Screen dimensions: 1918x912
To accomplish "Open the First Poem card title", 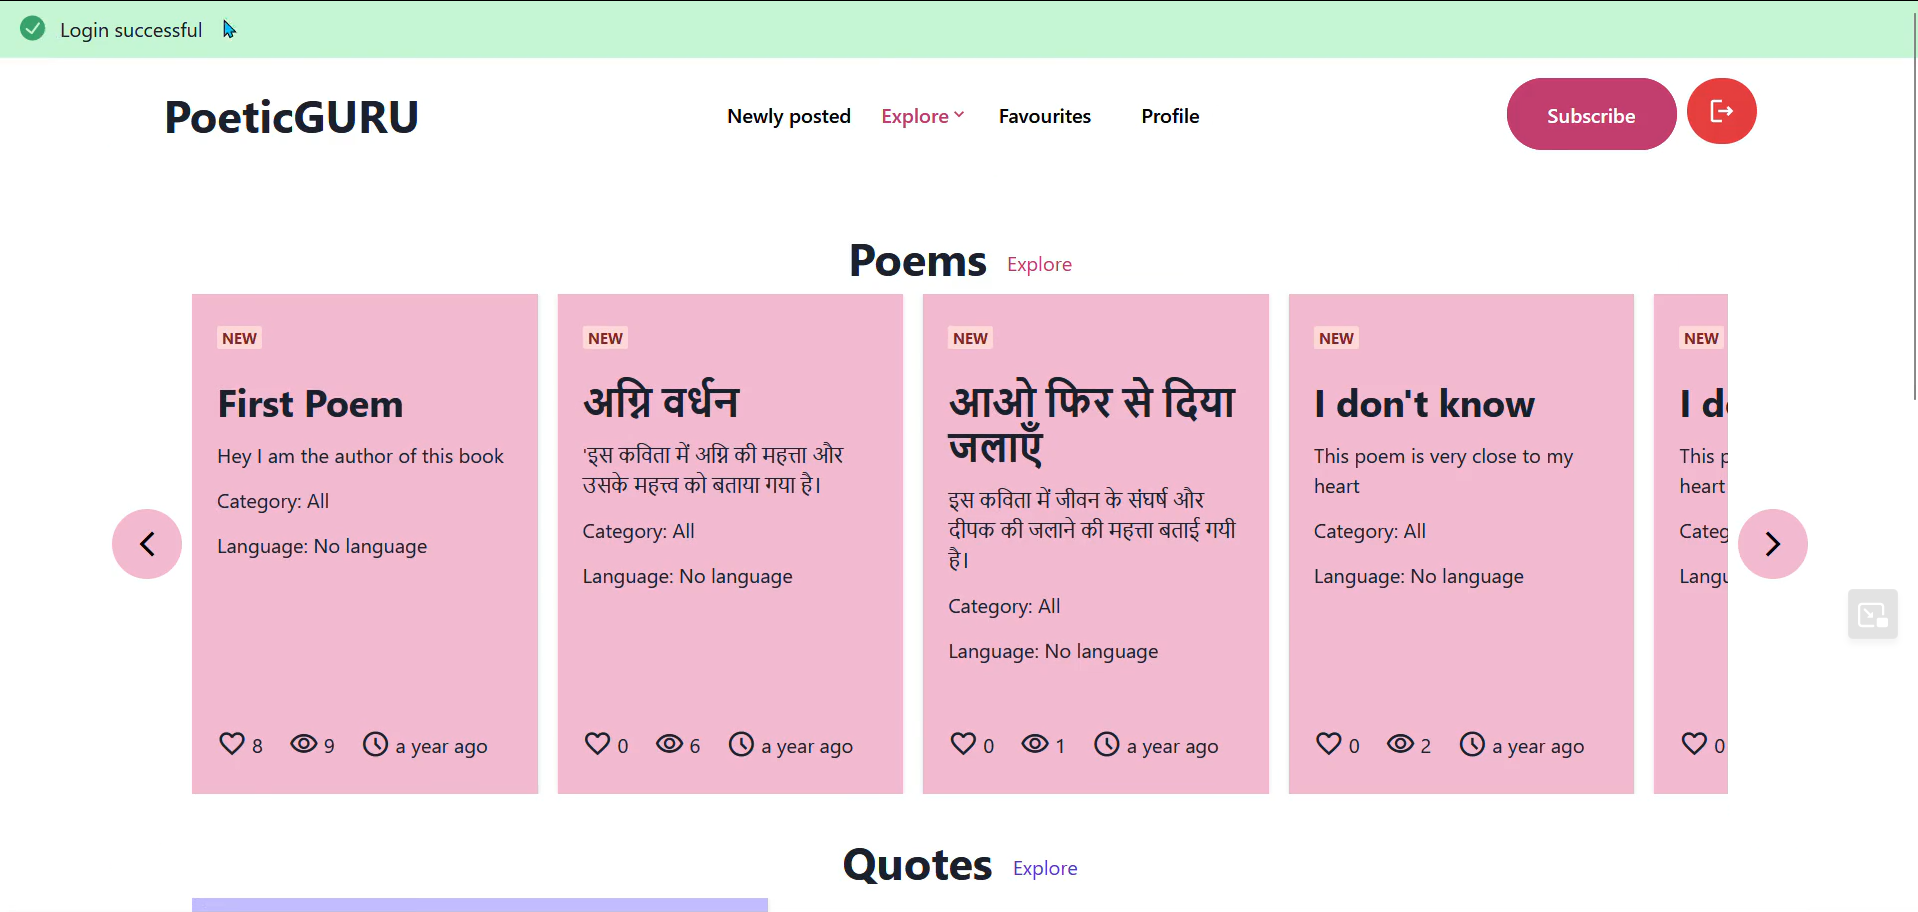I will point(310,404).
